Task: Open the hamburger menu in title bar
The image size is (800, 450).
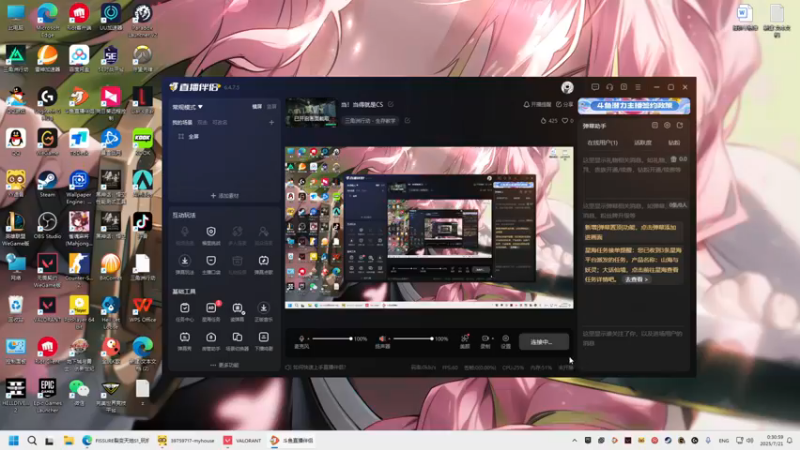Action: [638, 87]
